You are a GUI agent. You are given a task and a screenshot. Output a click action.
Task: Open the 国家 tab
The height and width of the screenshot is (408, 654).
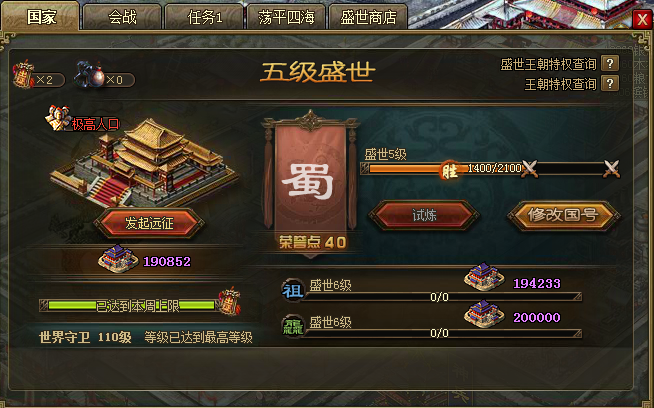(40, 17)
